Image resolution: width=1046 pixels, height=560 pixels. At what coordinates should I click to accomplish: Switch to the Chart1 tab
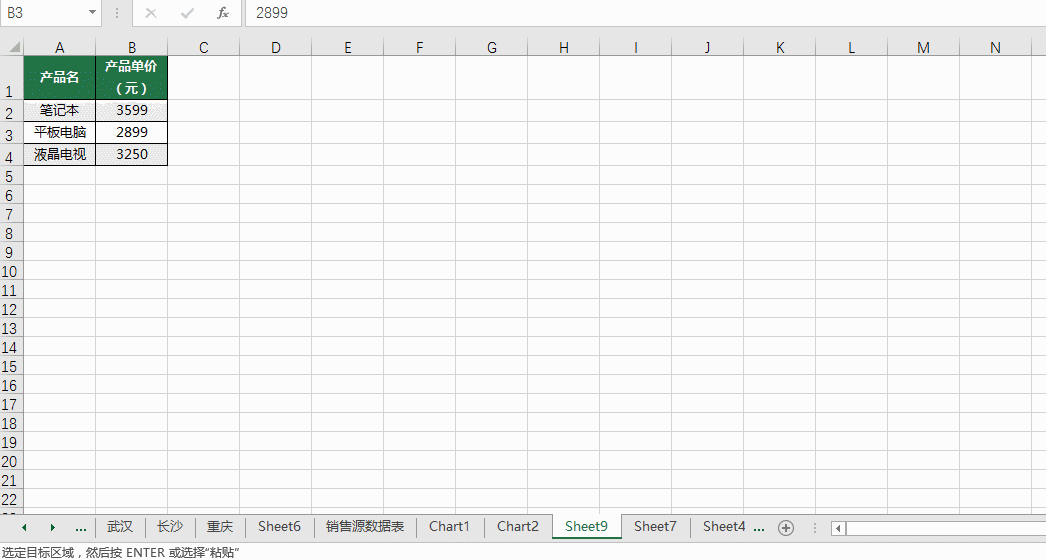(x=450, y=527)
